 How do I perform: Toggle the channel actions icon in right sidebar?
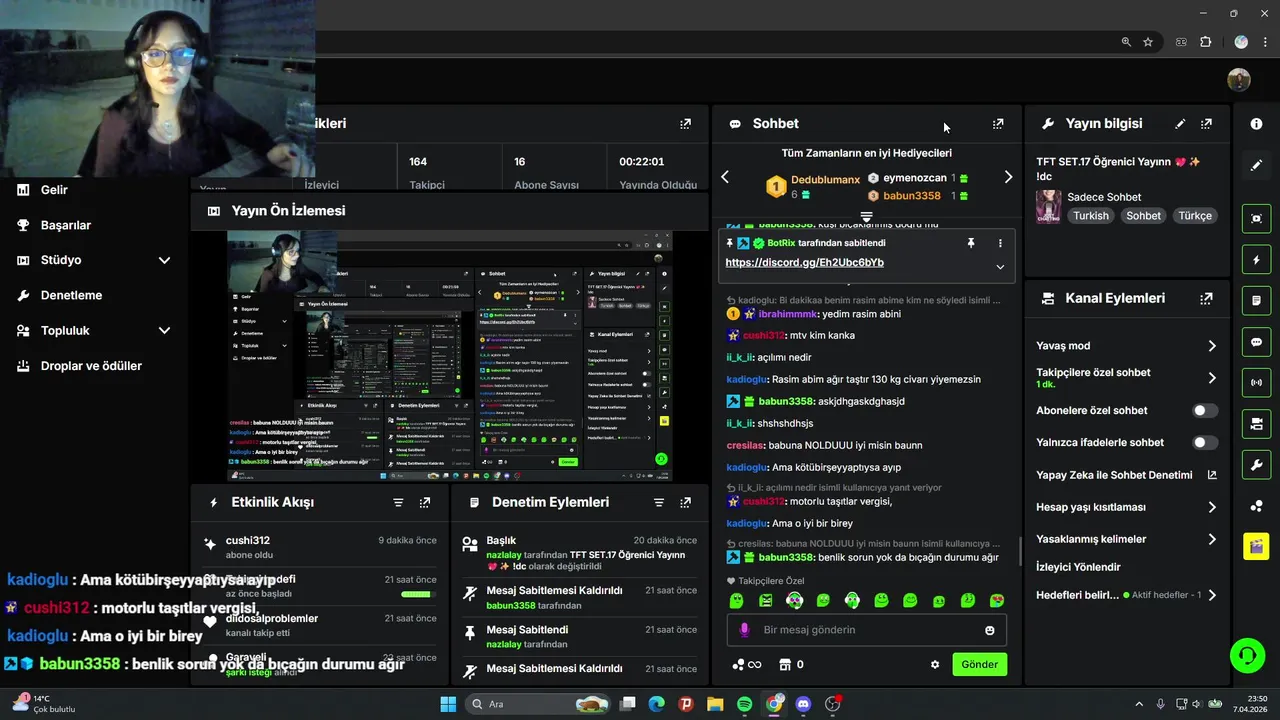coord(1256,424)
